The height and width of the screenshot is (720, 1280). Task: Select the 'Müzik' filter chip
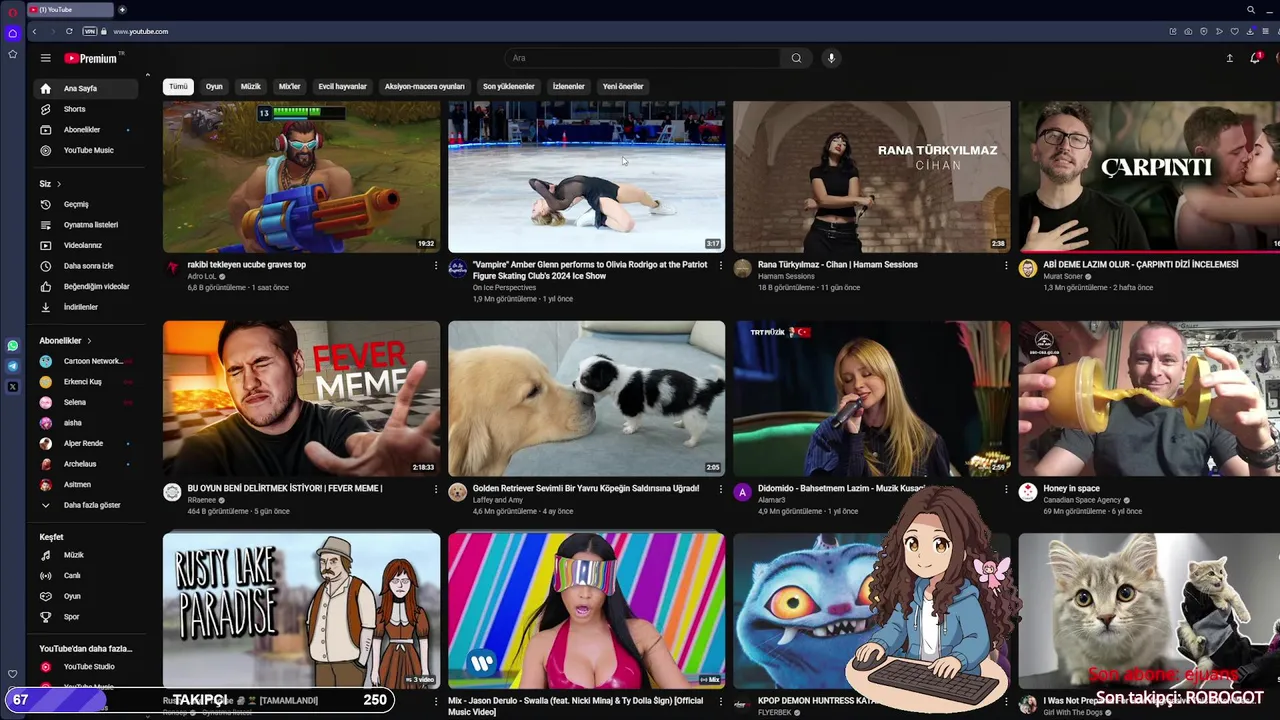point(250,86)
